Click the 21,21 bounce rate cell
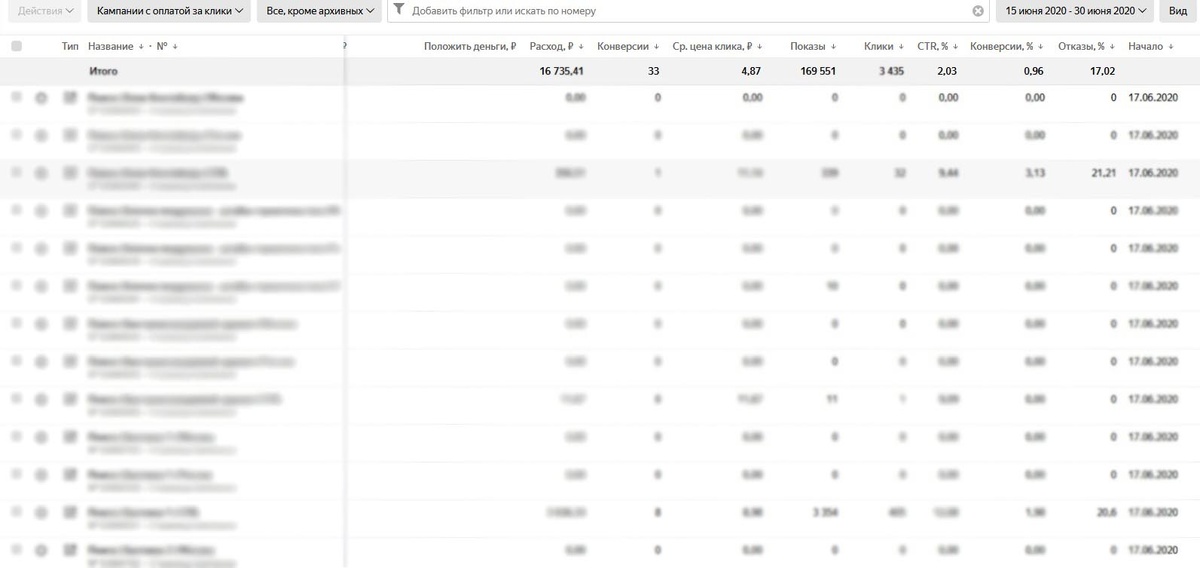 point(1103,173)
